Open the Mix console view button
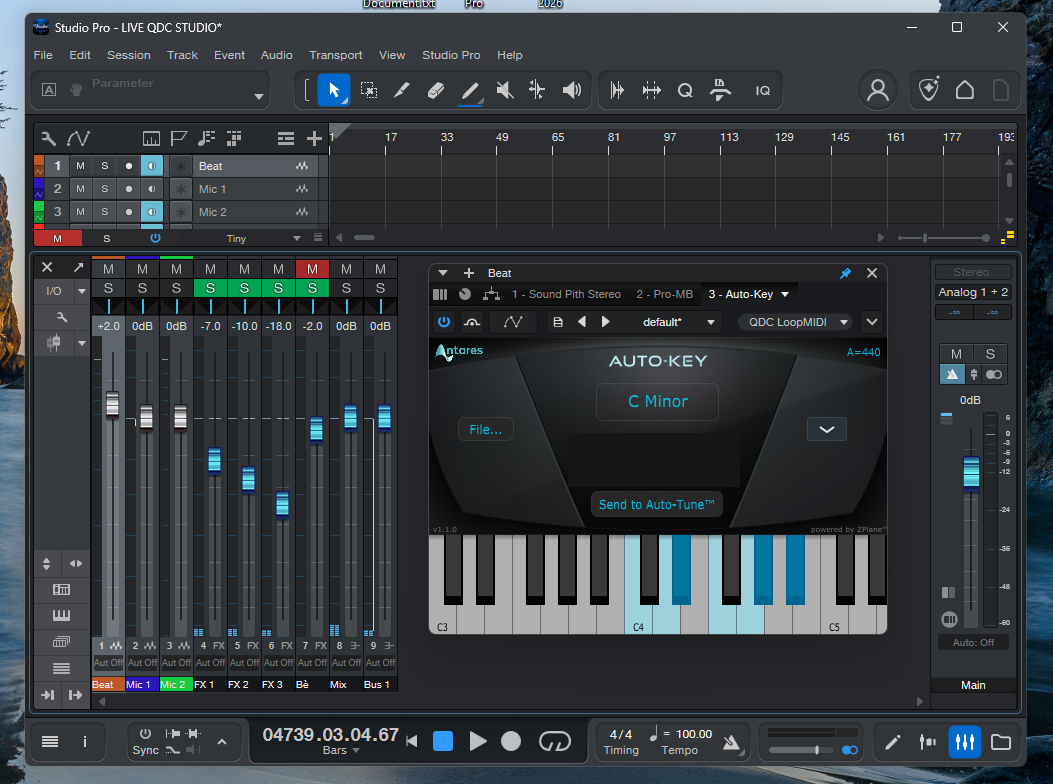The width and height of the screenshot is (1053, 784). pos(964,742)
